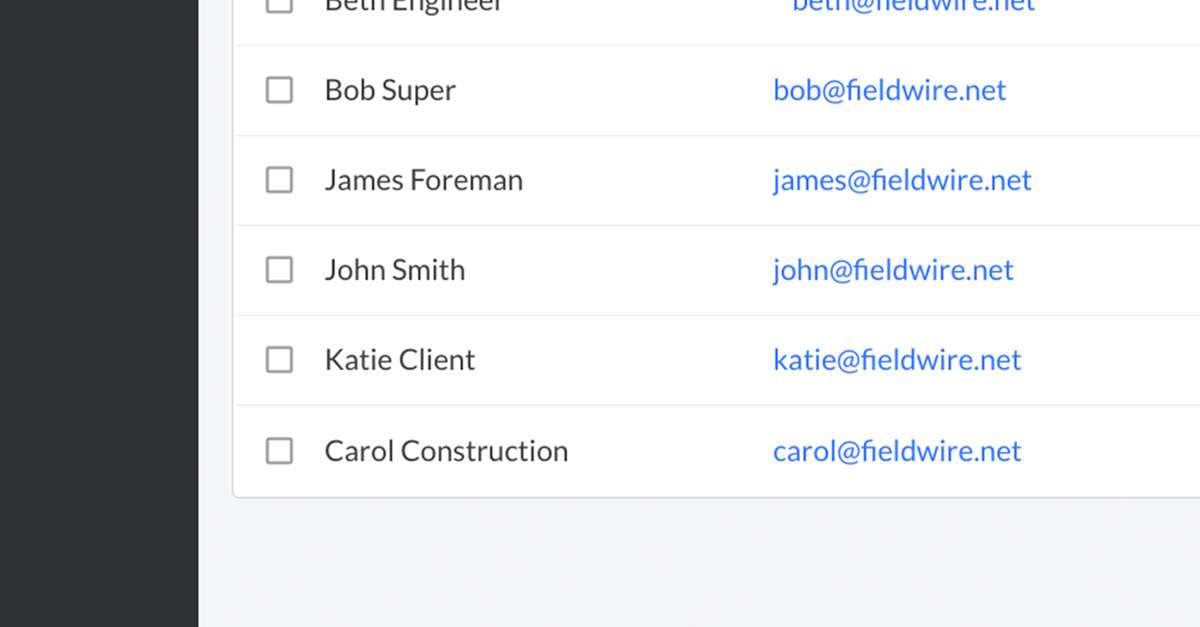The height and width of the screenshot is (627, 1200).
Task: Toggle the checkbox beside Carol Construction
Action: pos(279,451)
